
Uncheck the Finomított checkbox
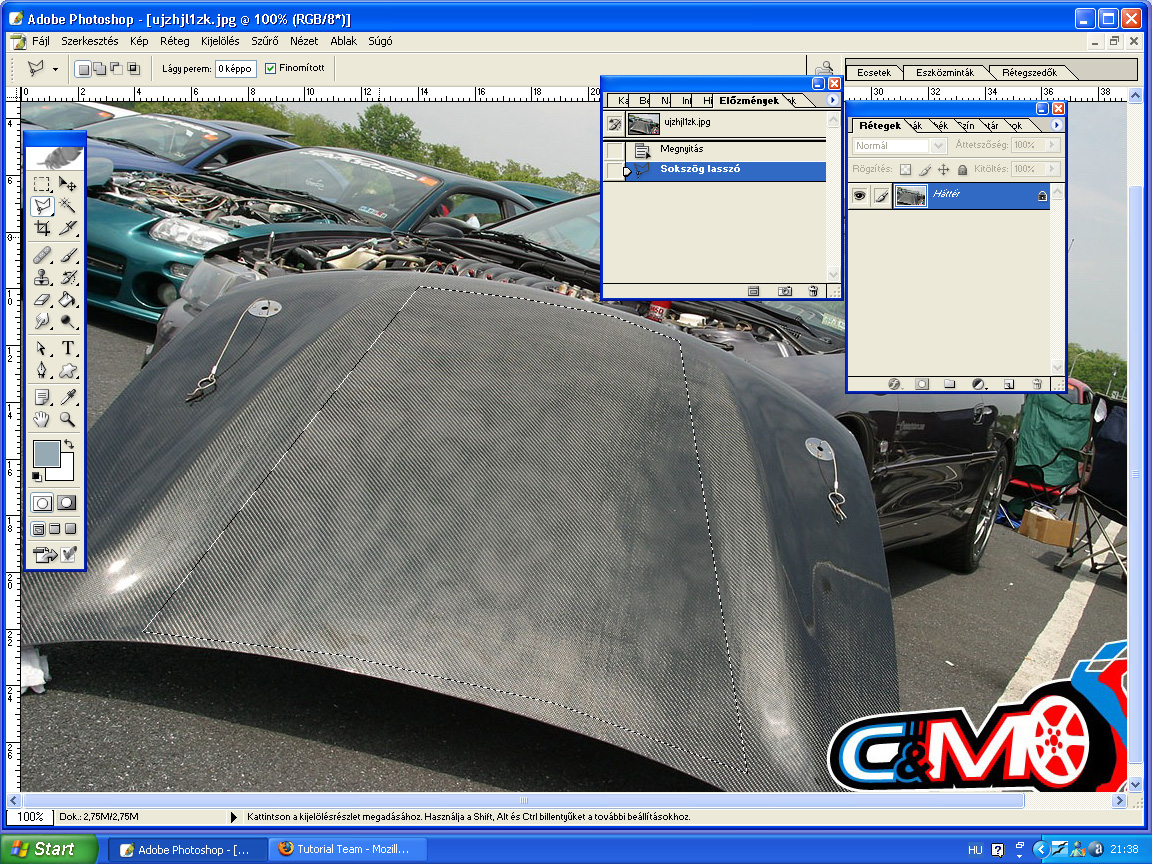click(270, 69)
